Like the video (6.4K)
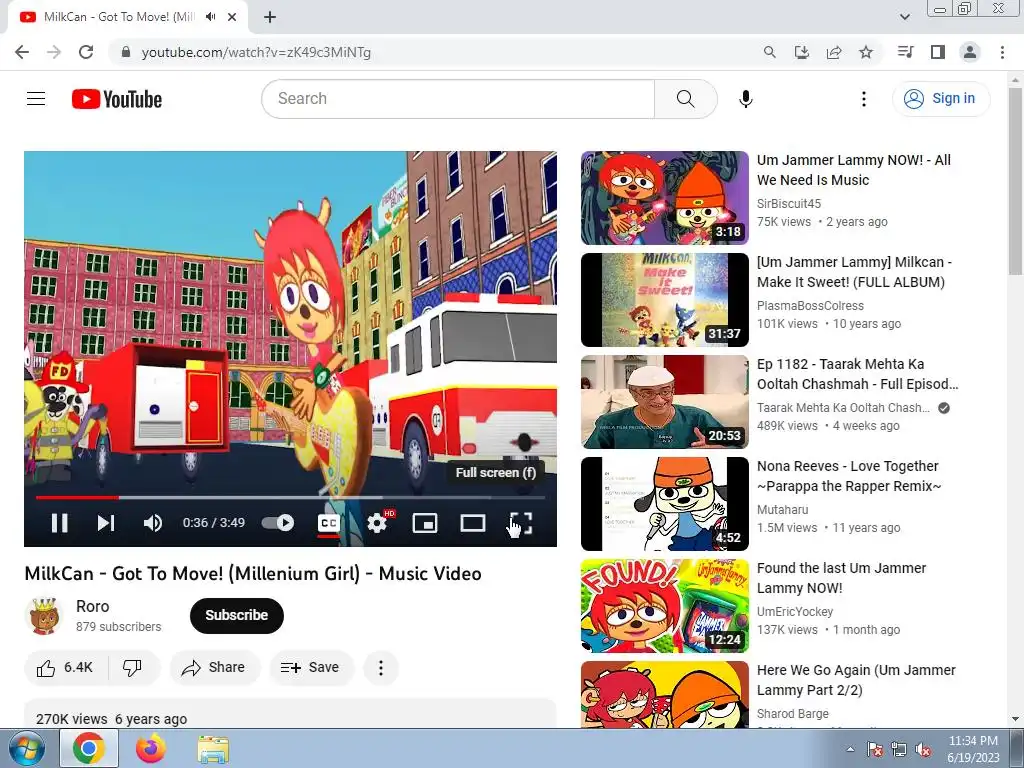Screen dimensions: 1024x768 pos(65,667)
